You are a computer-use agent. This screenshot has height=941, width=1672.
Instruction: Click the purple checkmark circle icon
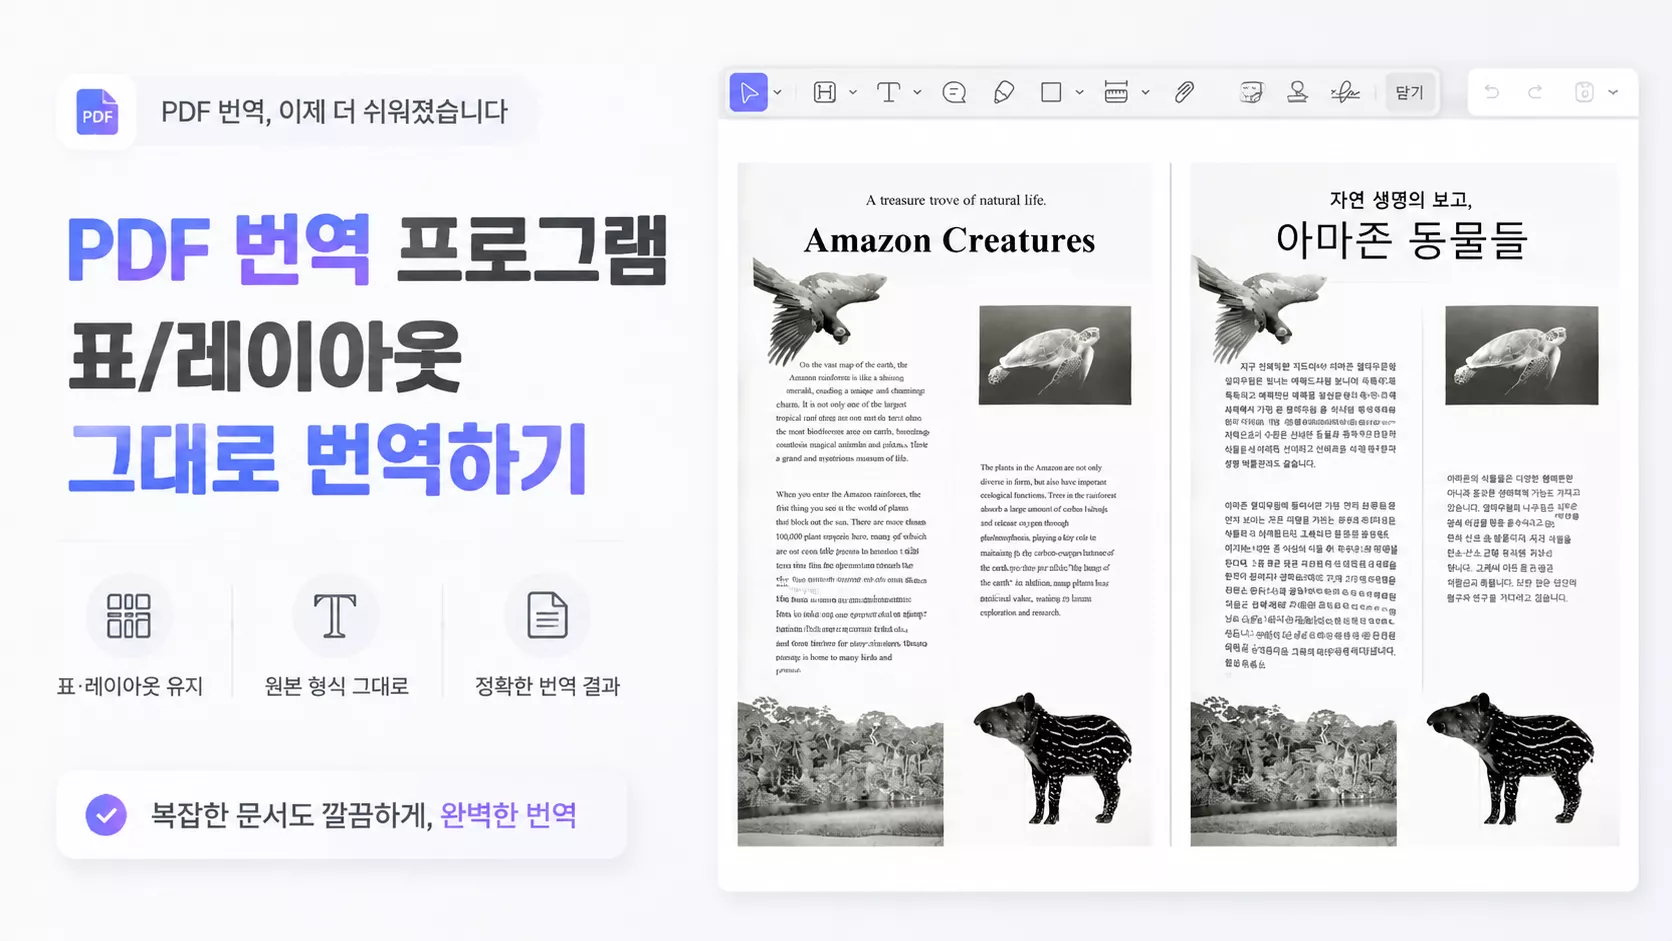click(x=106, y=815)
